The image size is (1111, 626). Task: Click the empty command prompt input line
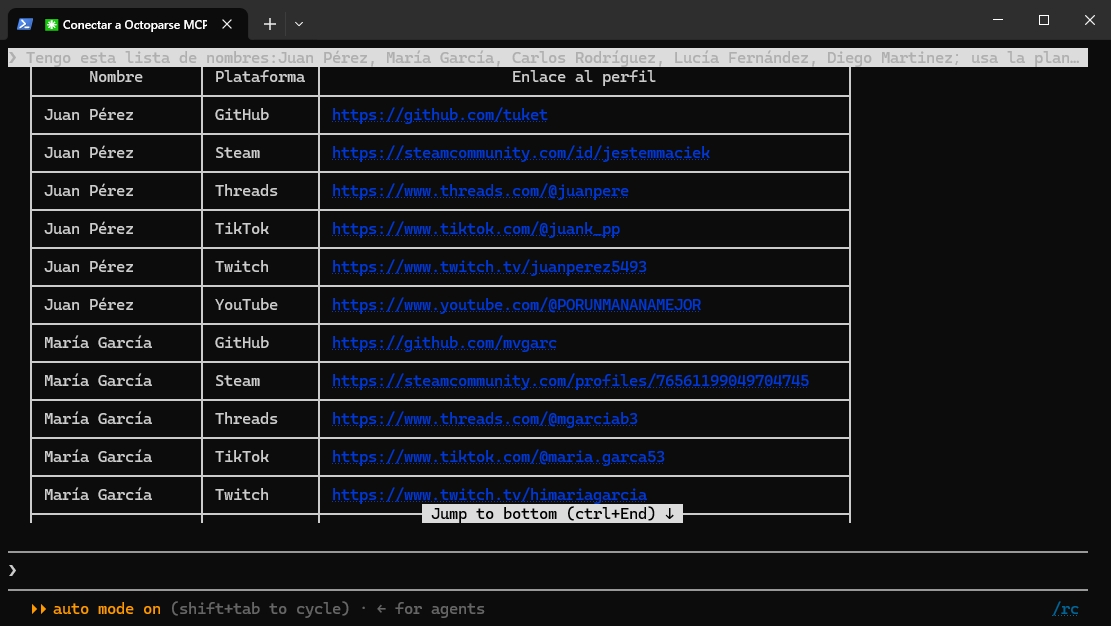click(548, 571)
